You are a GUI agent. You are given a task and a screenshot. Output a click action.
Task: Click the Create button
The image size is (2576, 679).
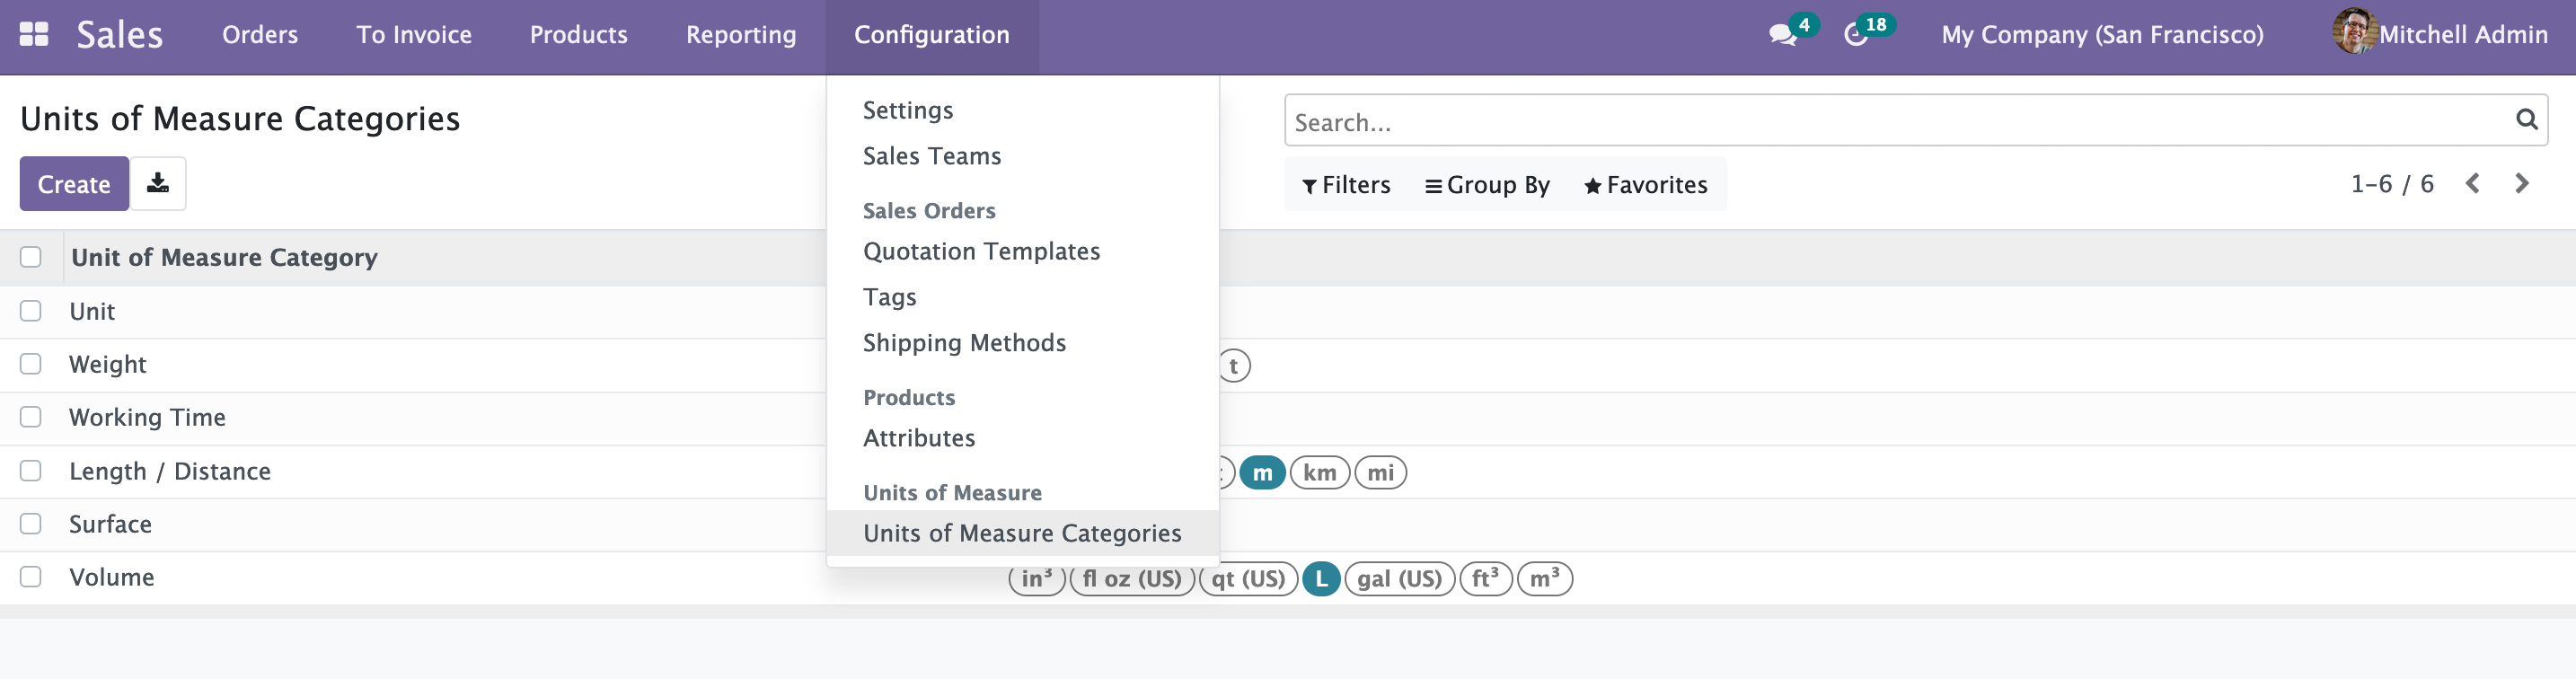[74, 183]
